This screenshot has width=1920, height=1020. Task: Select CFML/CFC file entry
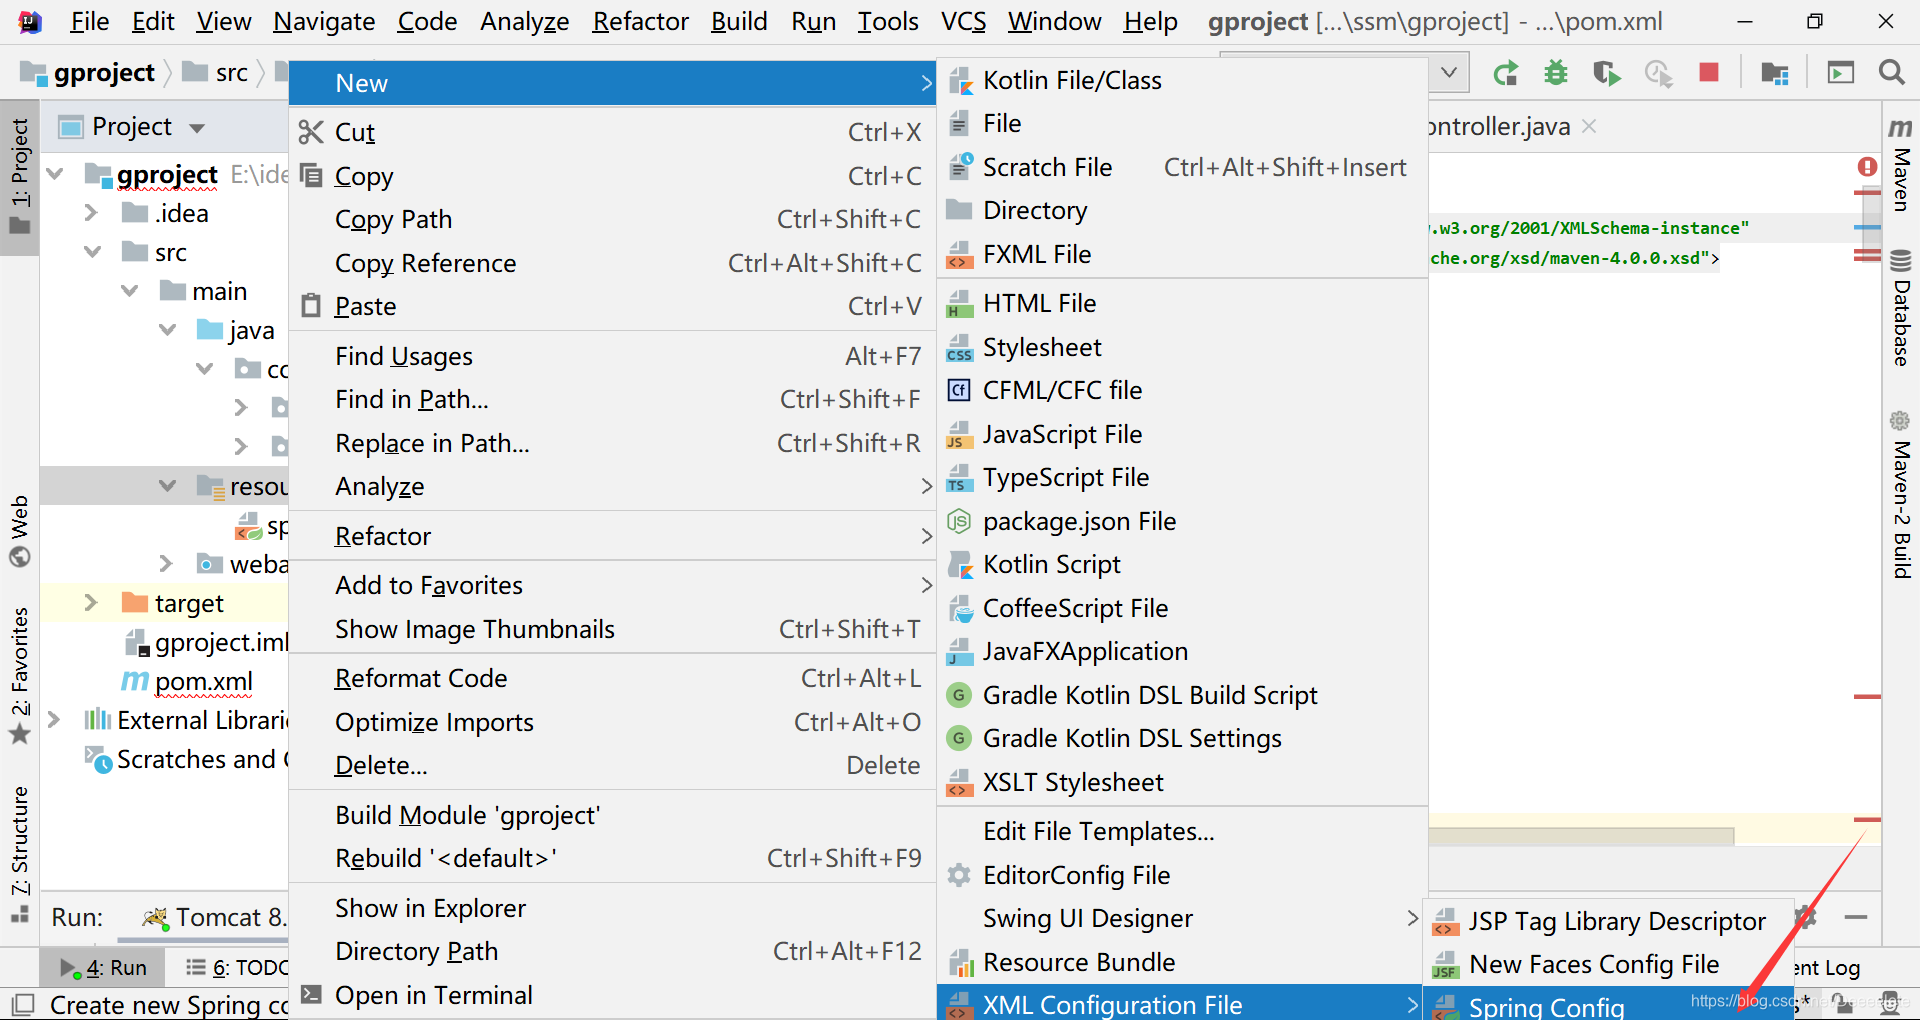(x=1182, y=390)
